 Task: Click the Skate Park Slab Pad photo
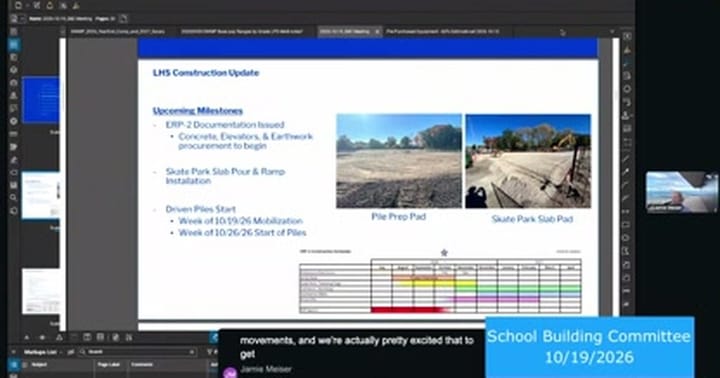coord(528,161)
